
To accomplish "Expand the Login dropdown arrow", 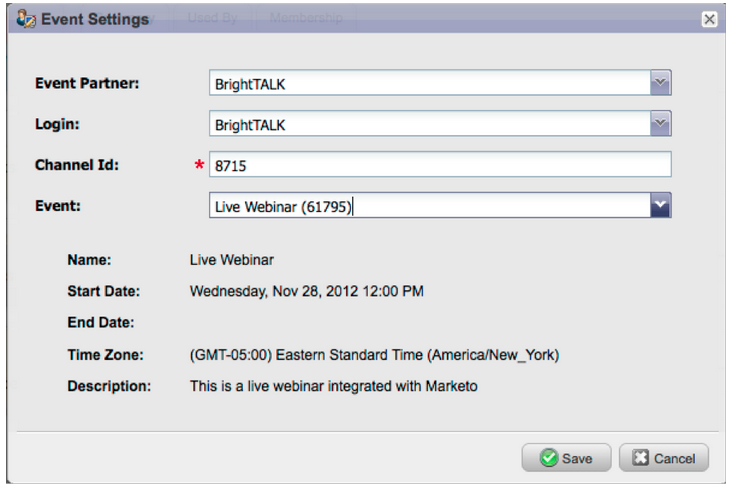I will 660,123.
